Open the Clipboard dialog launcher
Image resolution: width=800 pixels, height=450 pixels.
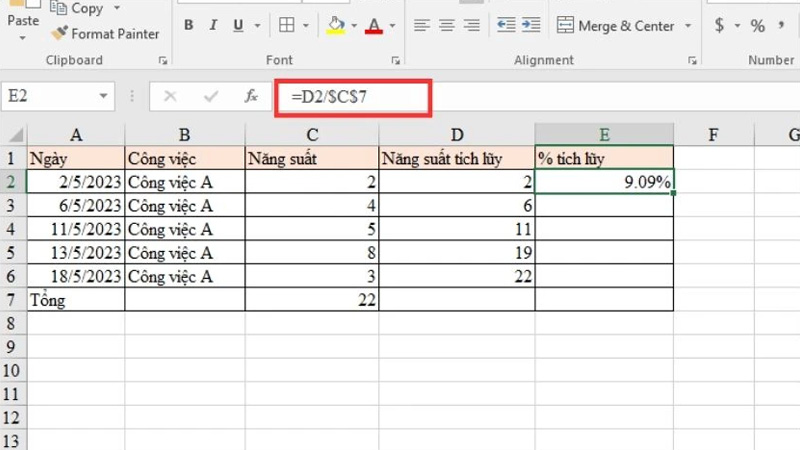point(163,61)
